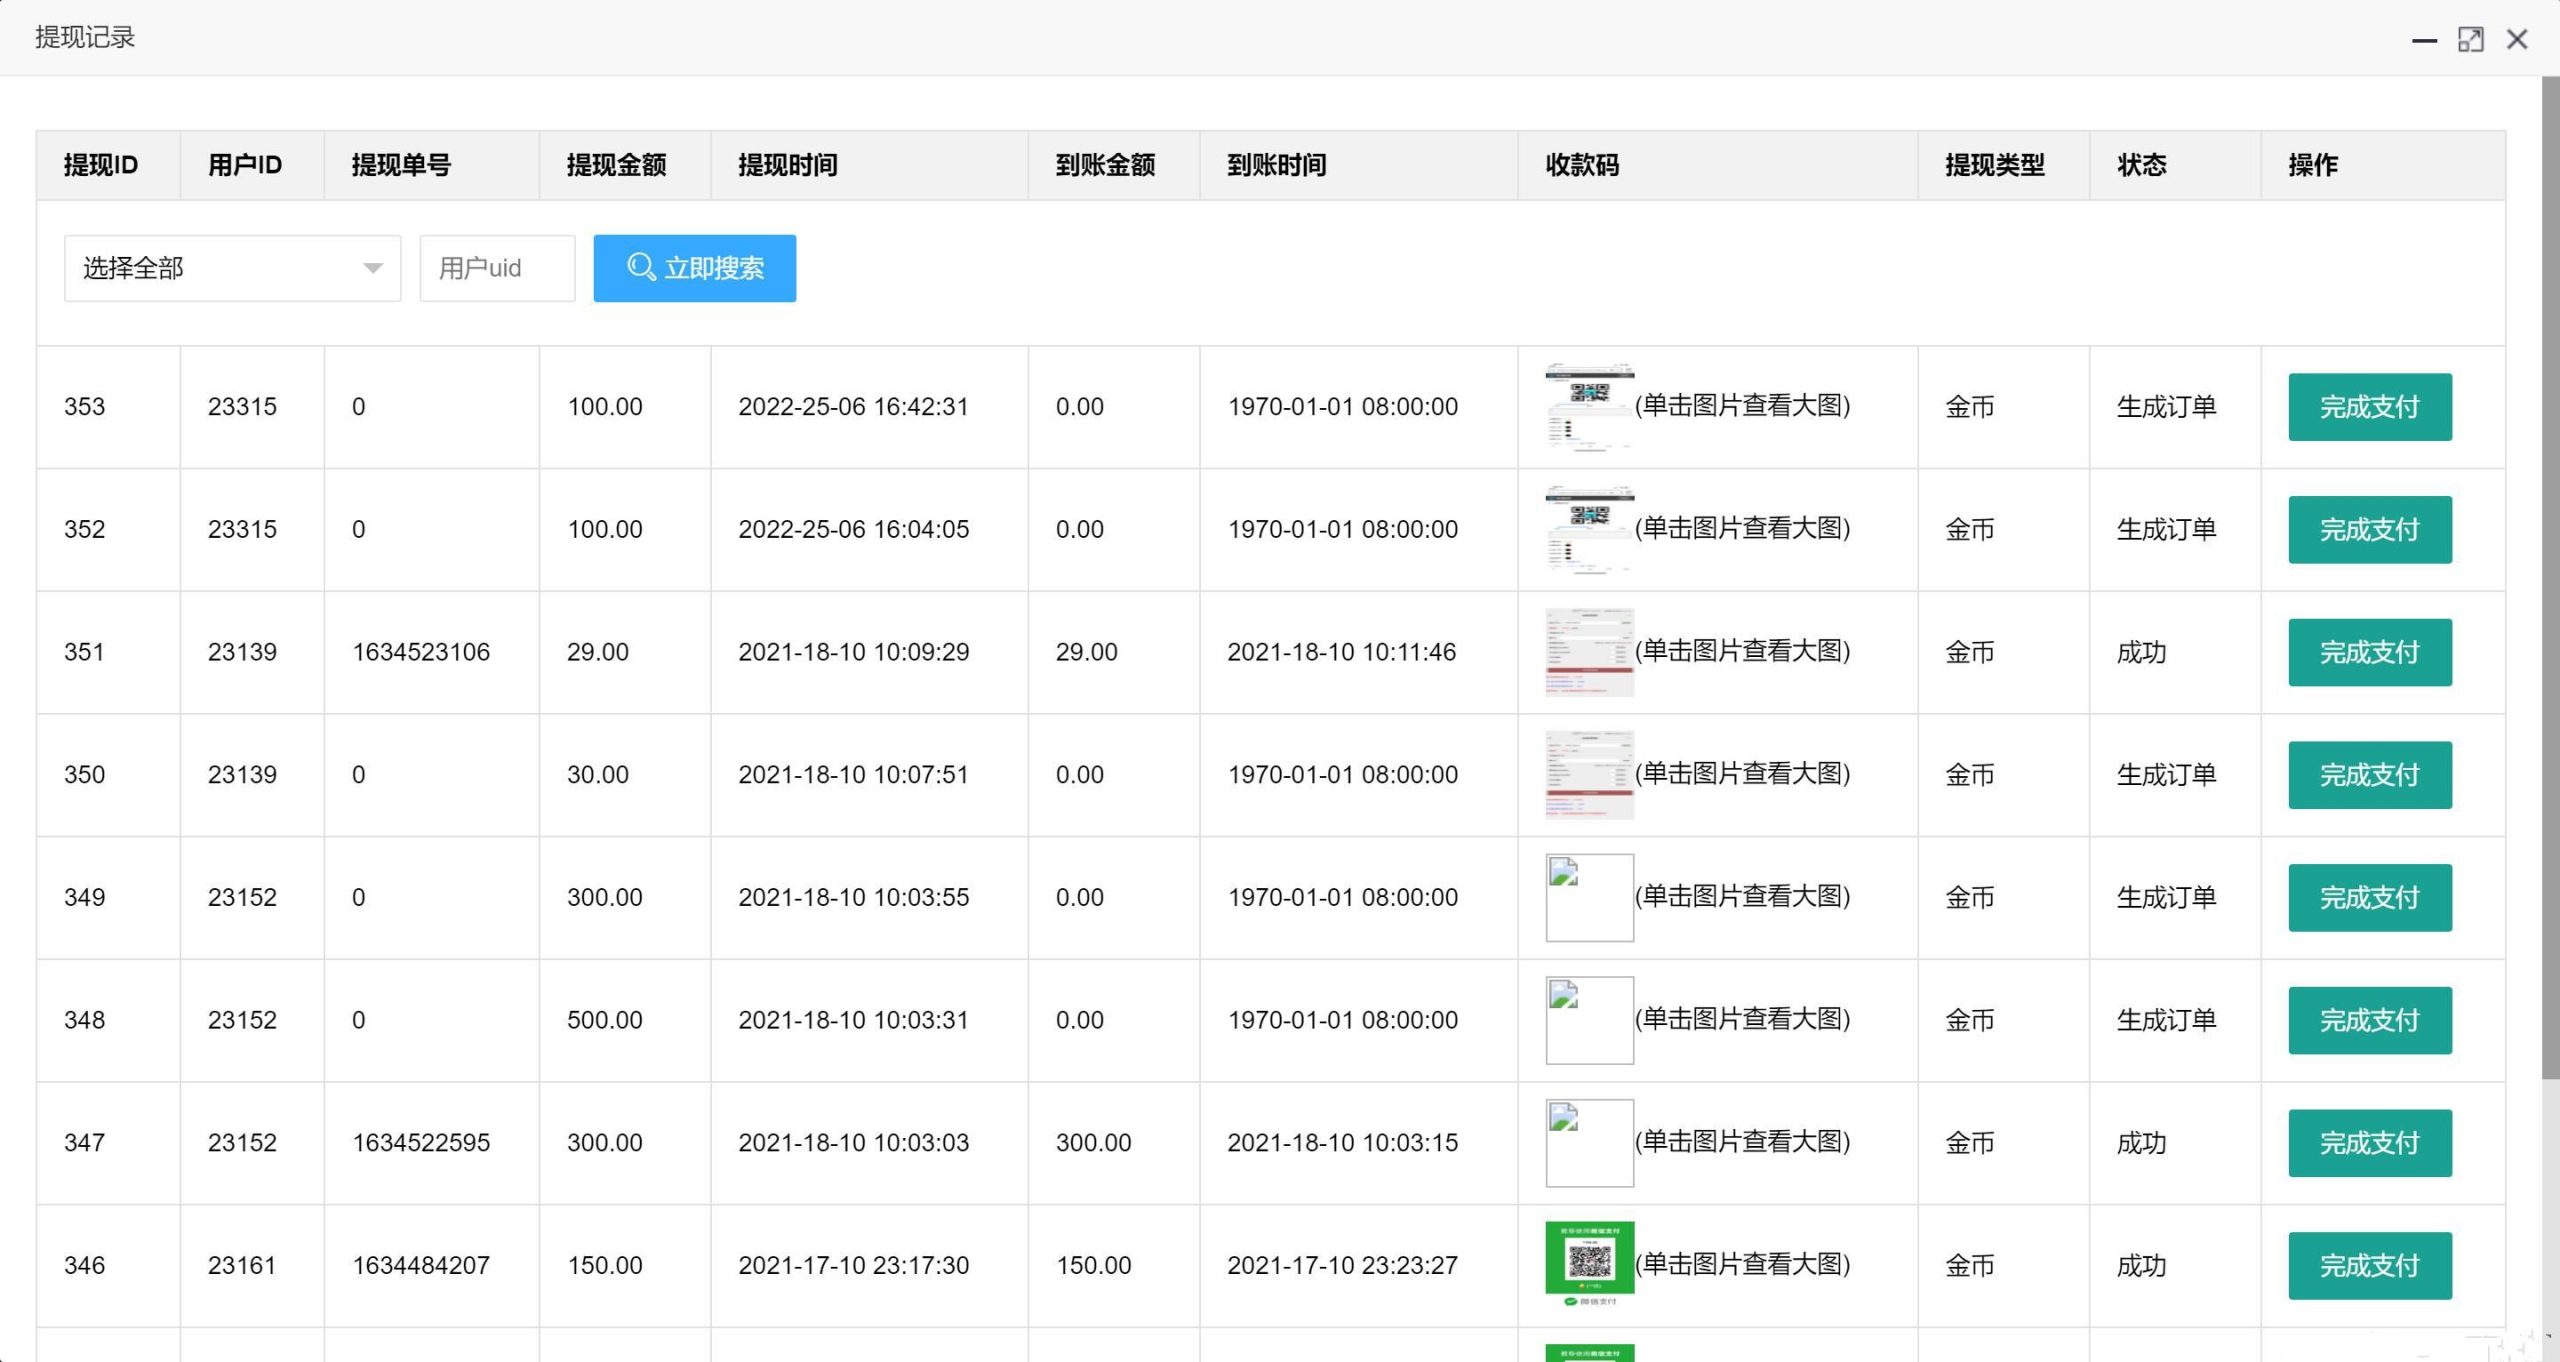Image resolution: width=2560 pixels, height=1362 pixels.
Task: Click the 提现记录 window title
Action: (84, 37)
